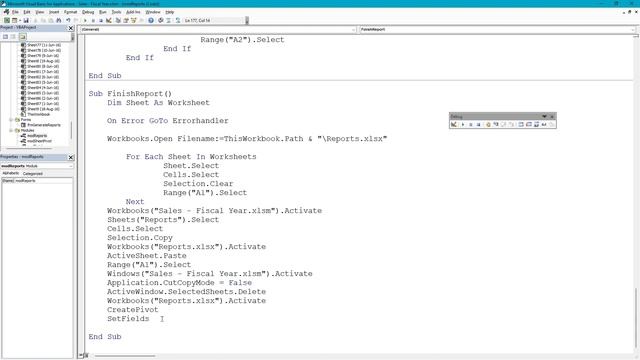Screen dimensions: 640x360
Task: Click the (Name) modReports property field
Action: pyautogui.click(x=37, y=181)
